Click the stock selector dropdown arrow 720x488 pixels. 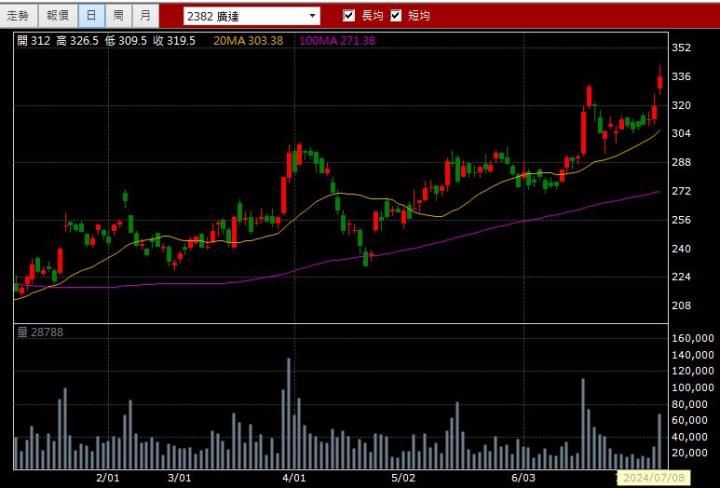tap(313, 16)
